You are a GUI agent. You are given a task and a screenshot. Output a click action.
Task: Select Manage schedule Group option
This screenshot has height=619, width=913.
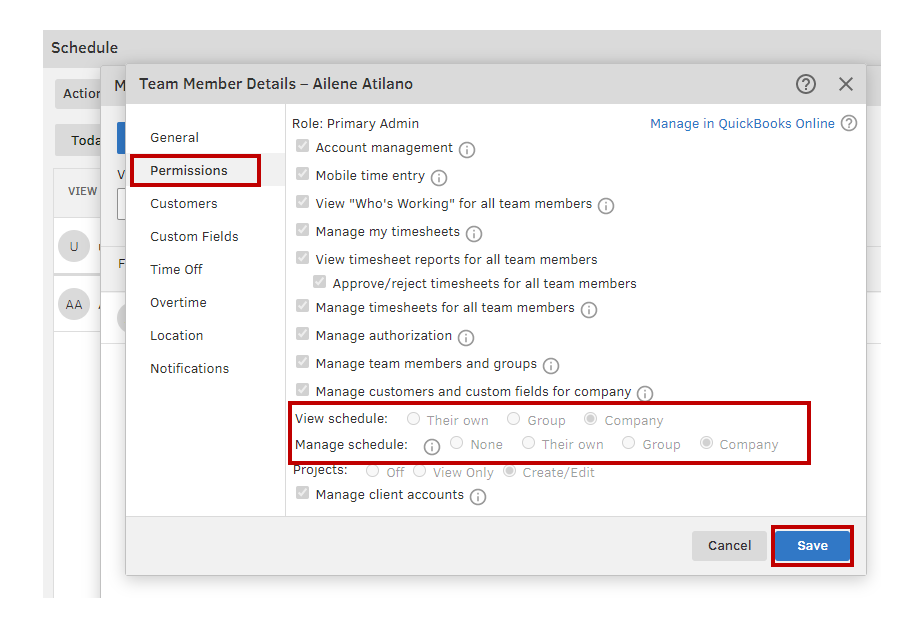[628, 443]
